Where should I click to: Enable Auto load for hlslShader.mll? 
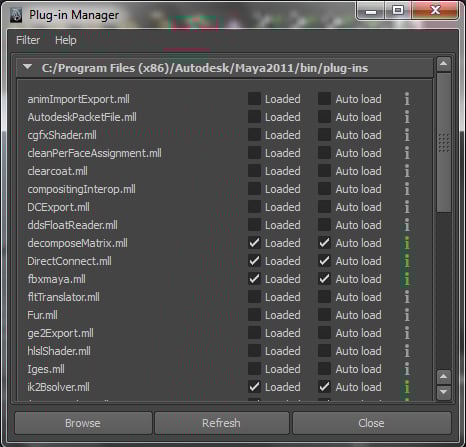(324, 351)
